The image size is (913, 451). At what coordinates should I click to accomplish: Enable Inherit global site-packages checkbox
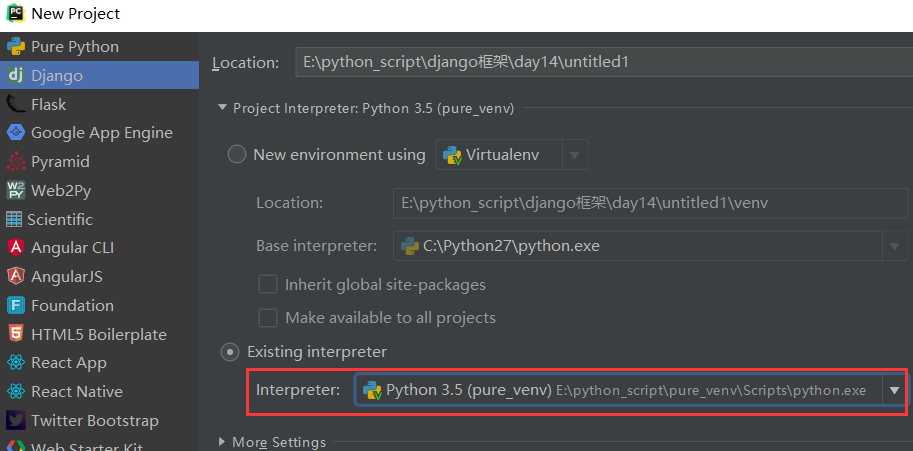[x=268, y=284]
